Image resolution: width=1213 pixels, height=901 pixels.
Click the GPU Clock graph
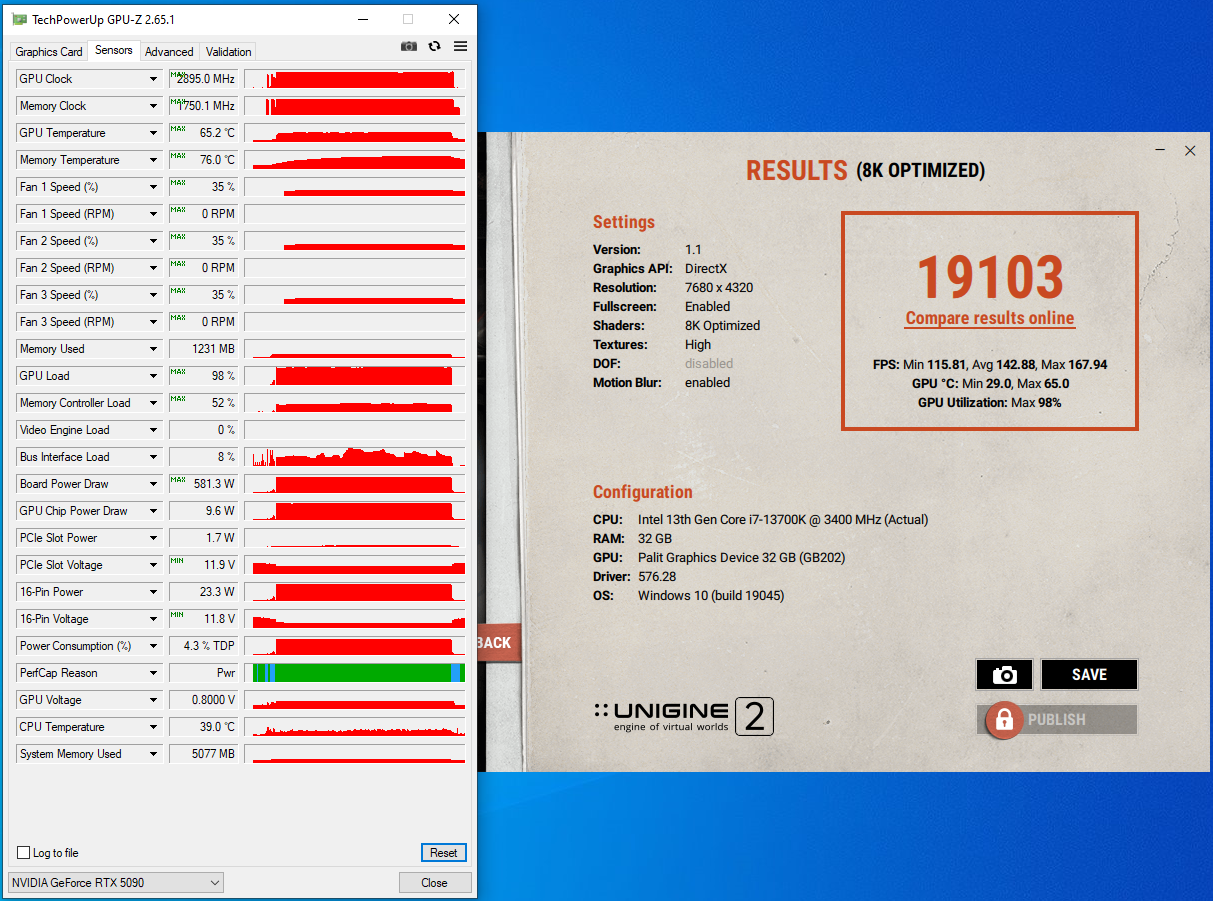click(355, 79)
